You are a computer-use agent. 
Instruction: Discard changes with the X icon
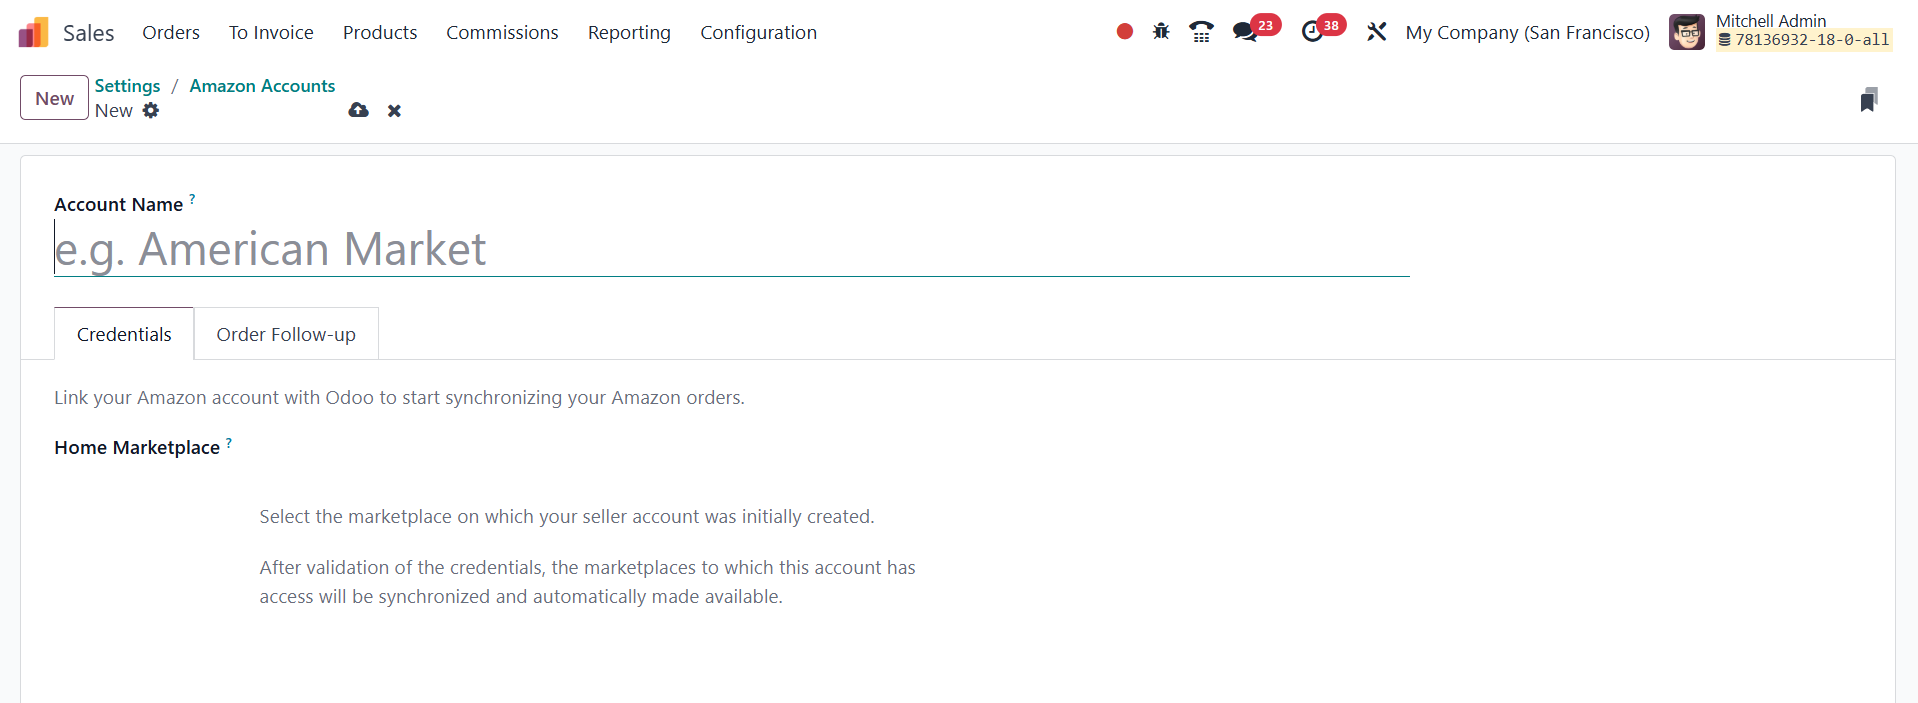394,111
